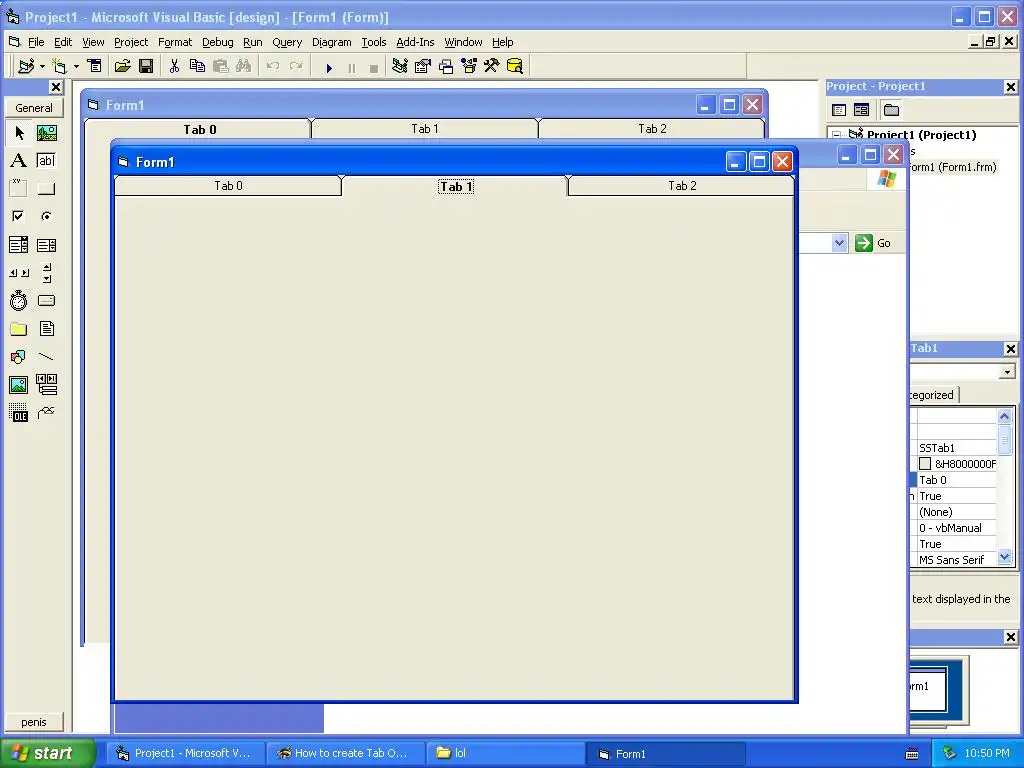Select the Frame control in the toolbox
1024x768 pixels.
click(19, 189)
